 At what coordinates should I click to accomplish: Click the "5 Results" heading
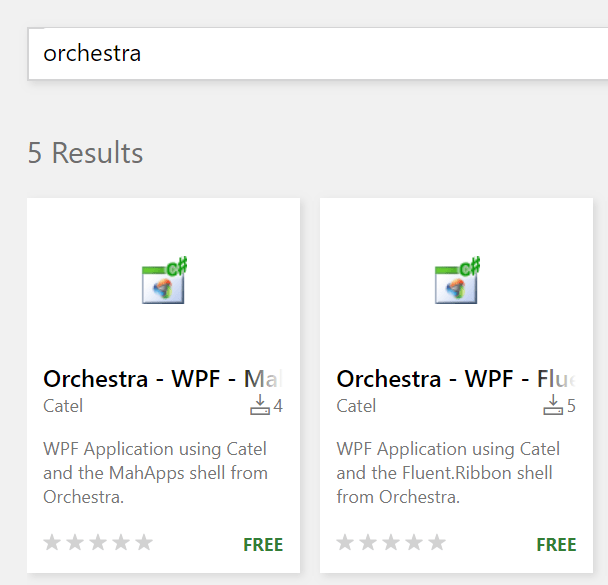[85, 153]
